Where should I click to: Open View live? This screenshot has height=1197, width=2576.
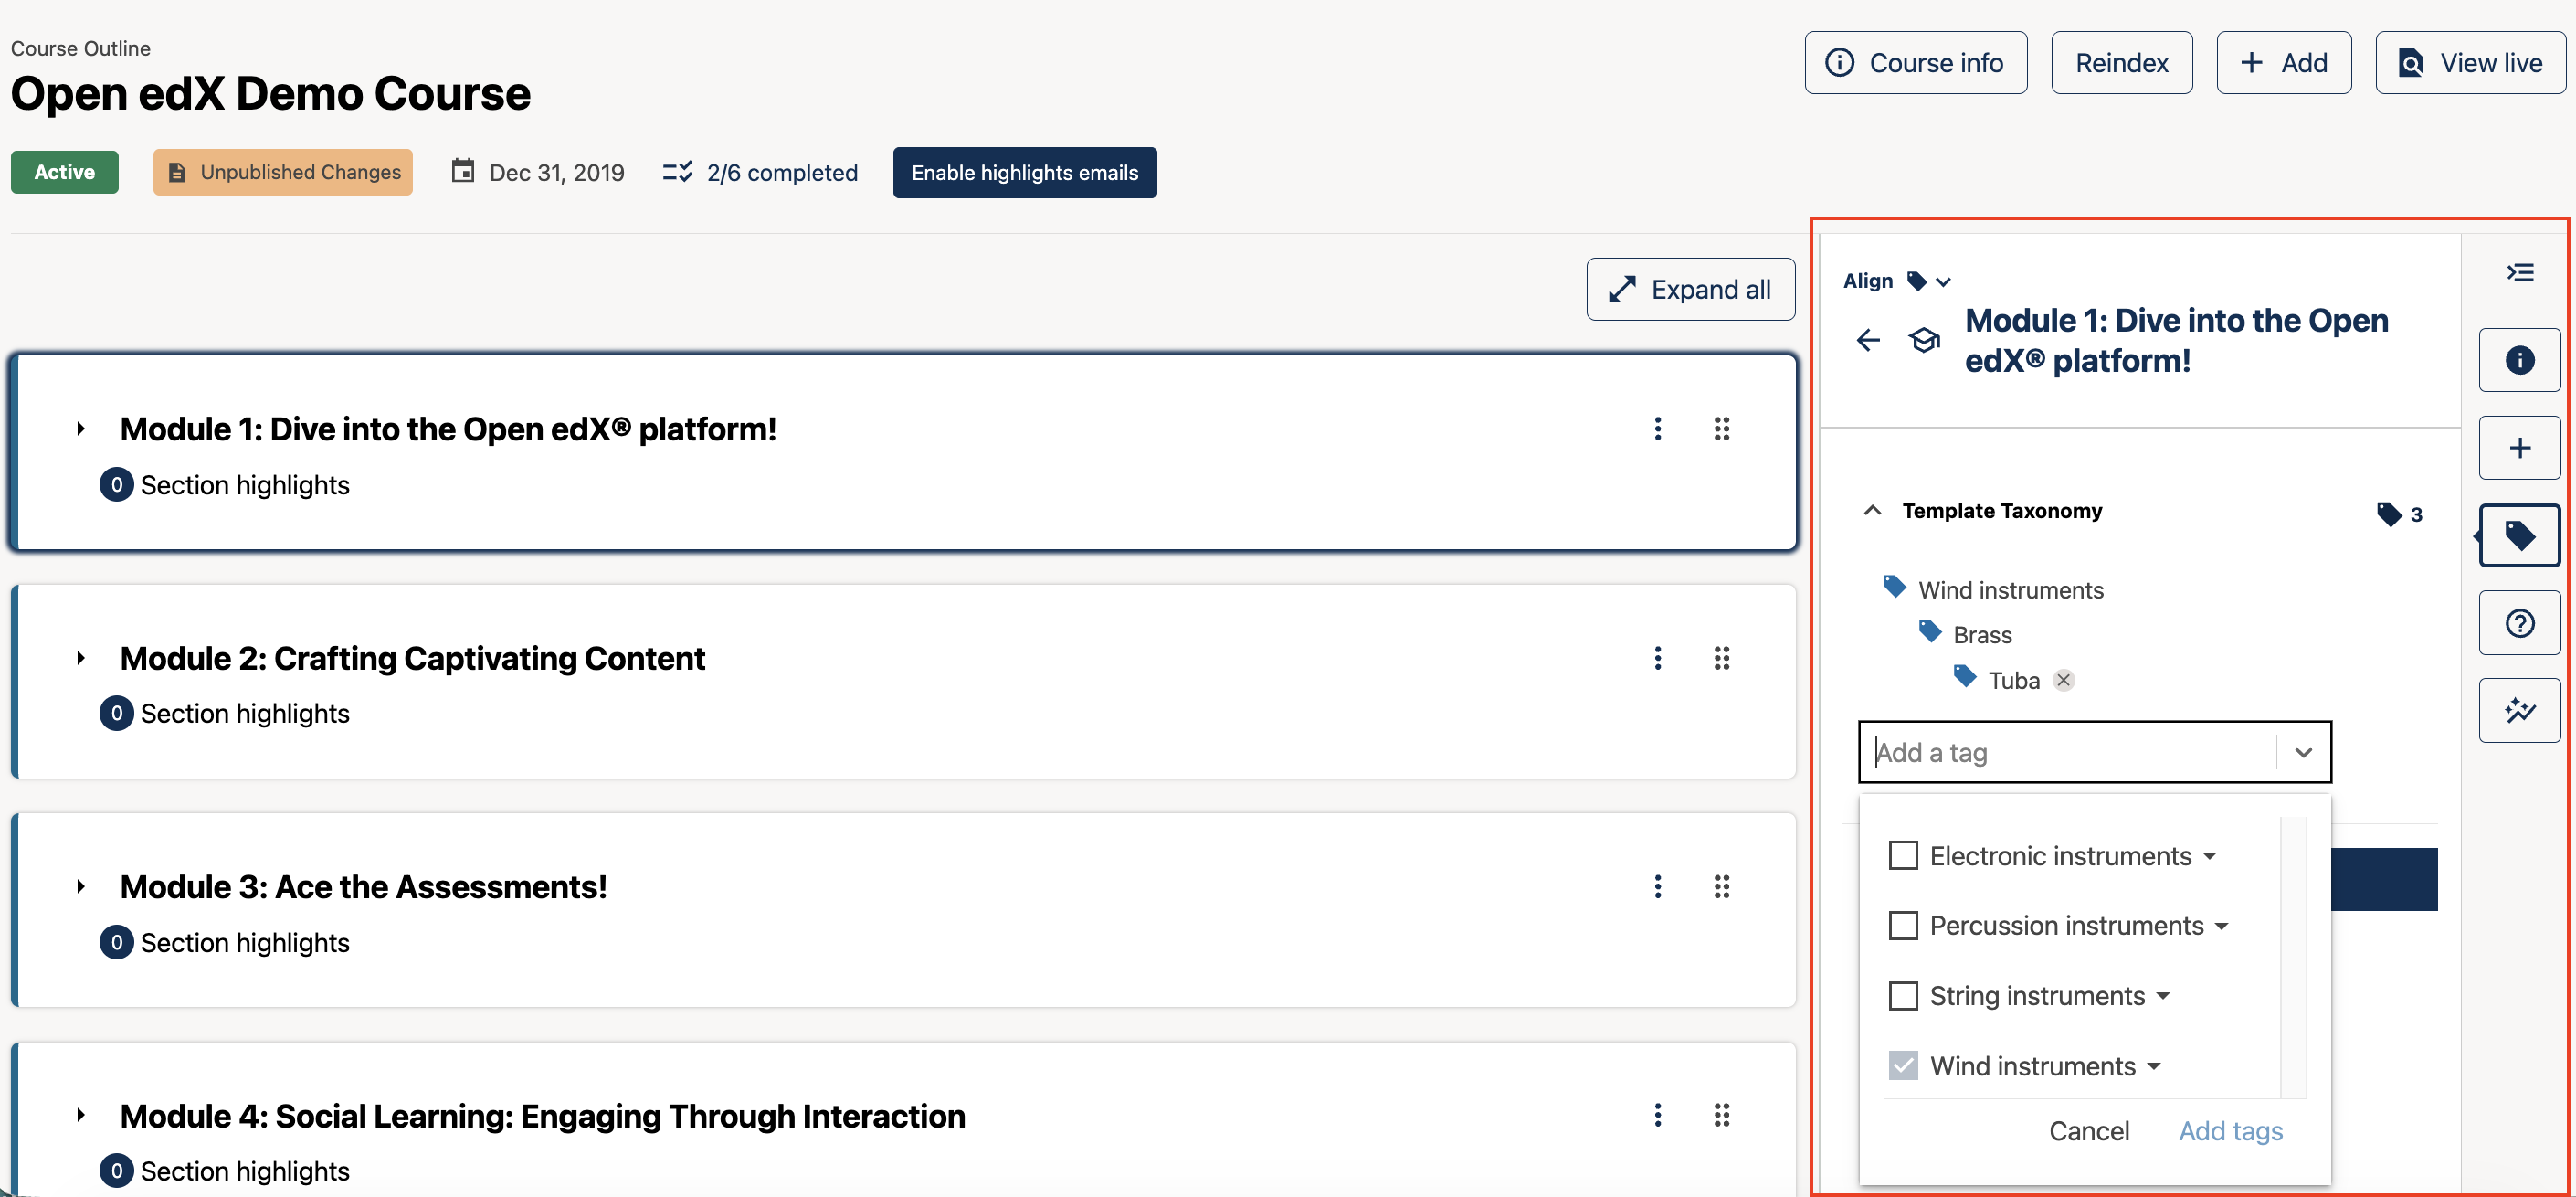[x=2470, y=63]
